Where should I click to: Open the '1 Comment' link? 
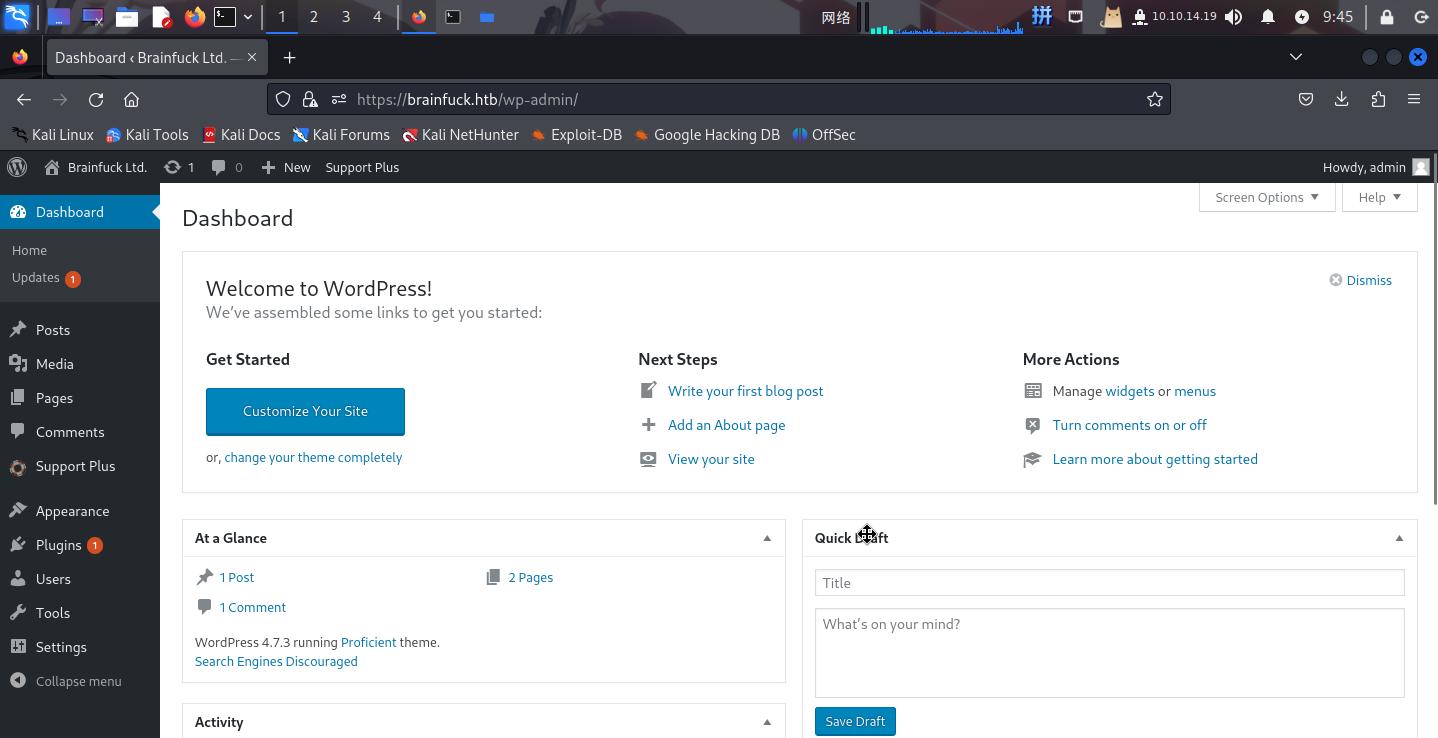point(252,607)
